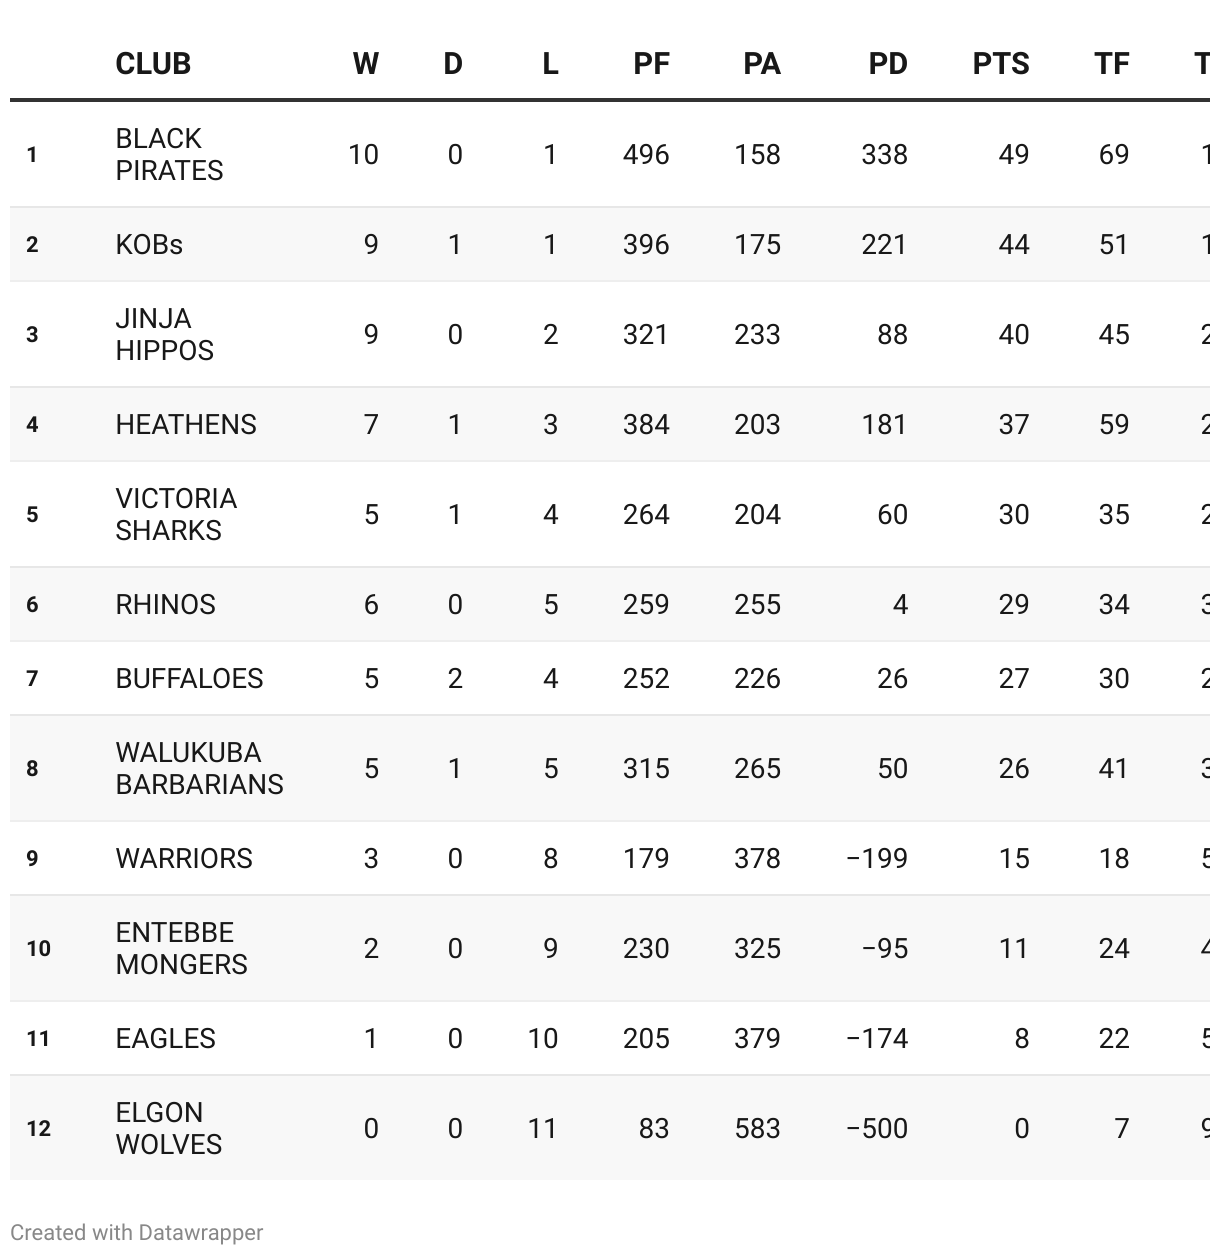
Task: Click the PTS column header
Action: pyautogui.click(x=1001, y=64)
